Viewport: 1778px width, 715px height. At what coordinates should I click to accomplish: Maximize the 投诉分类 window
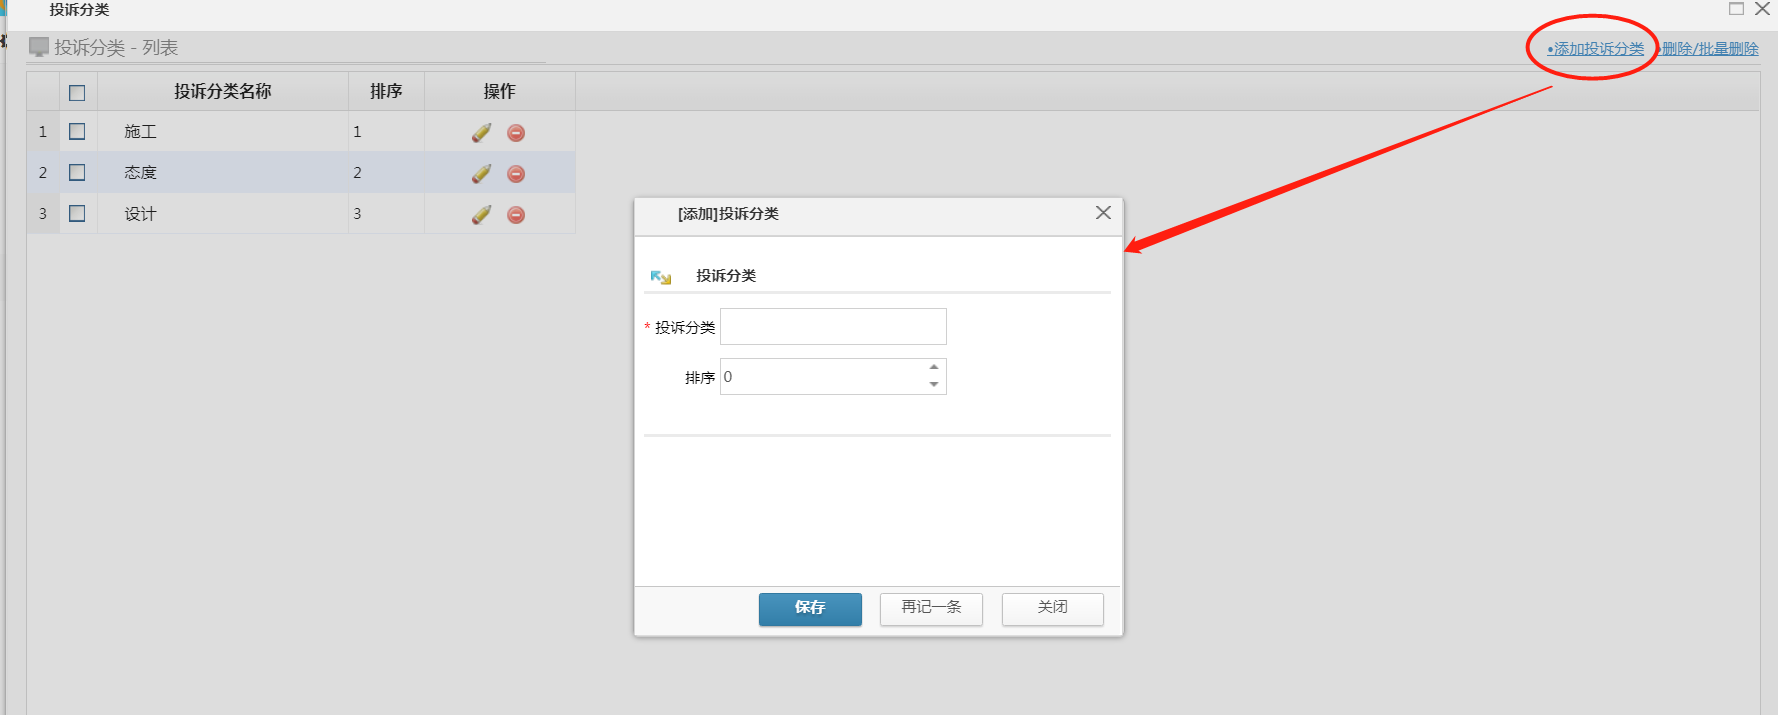1736,9
